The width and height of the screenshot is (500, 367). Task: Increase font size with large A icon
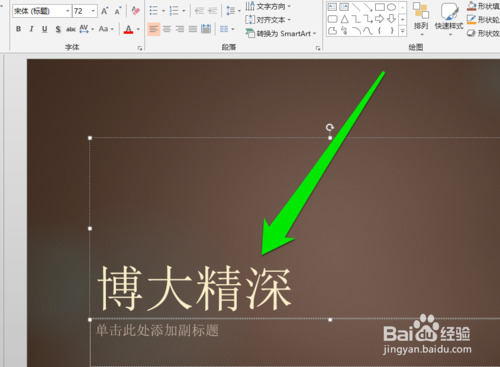tap(105, 11)
